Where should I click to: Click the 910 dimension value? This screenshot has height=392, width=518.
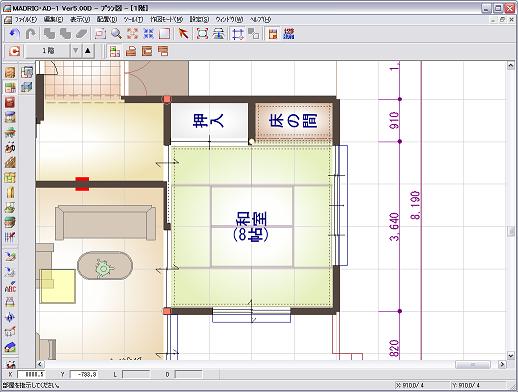coord(394,120)
